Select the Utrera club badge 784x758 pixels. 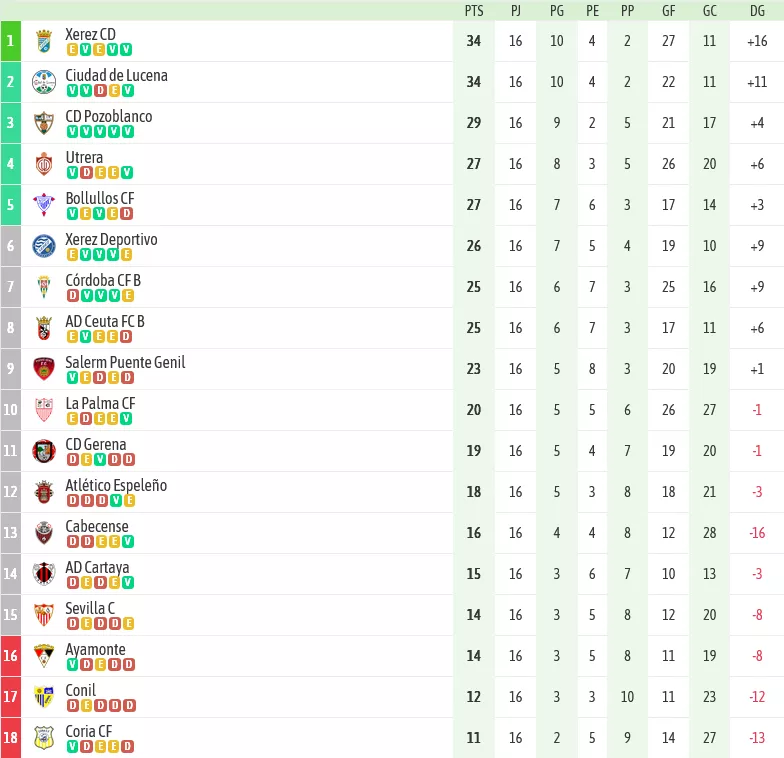[44, 164]
